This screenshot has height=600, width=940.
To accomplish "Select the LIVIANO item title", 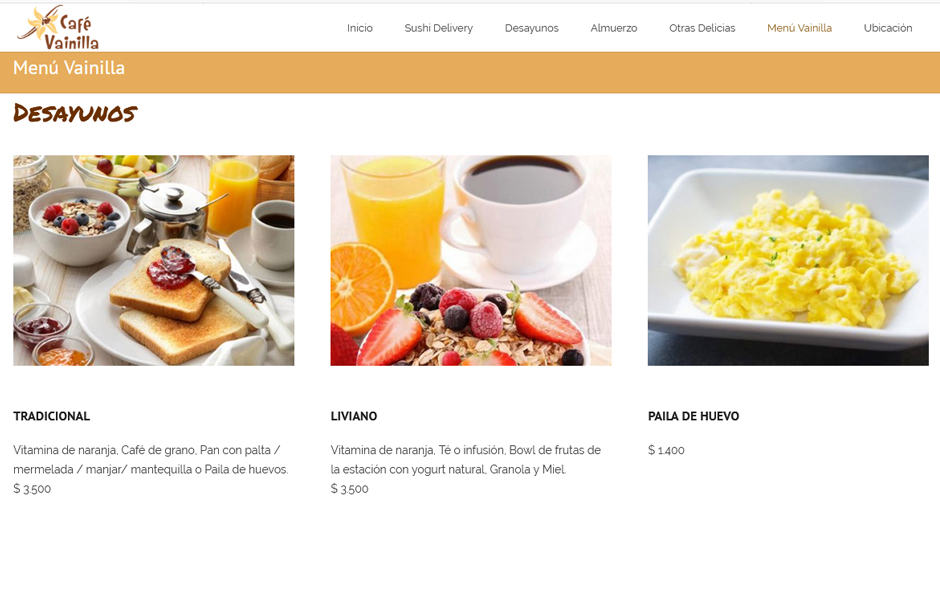I will click(x=354, y=416).
